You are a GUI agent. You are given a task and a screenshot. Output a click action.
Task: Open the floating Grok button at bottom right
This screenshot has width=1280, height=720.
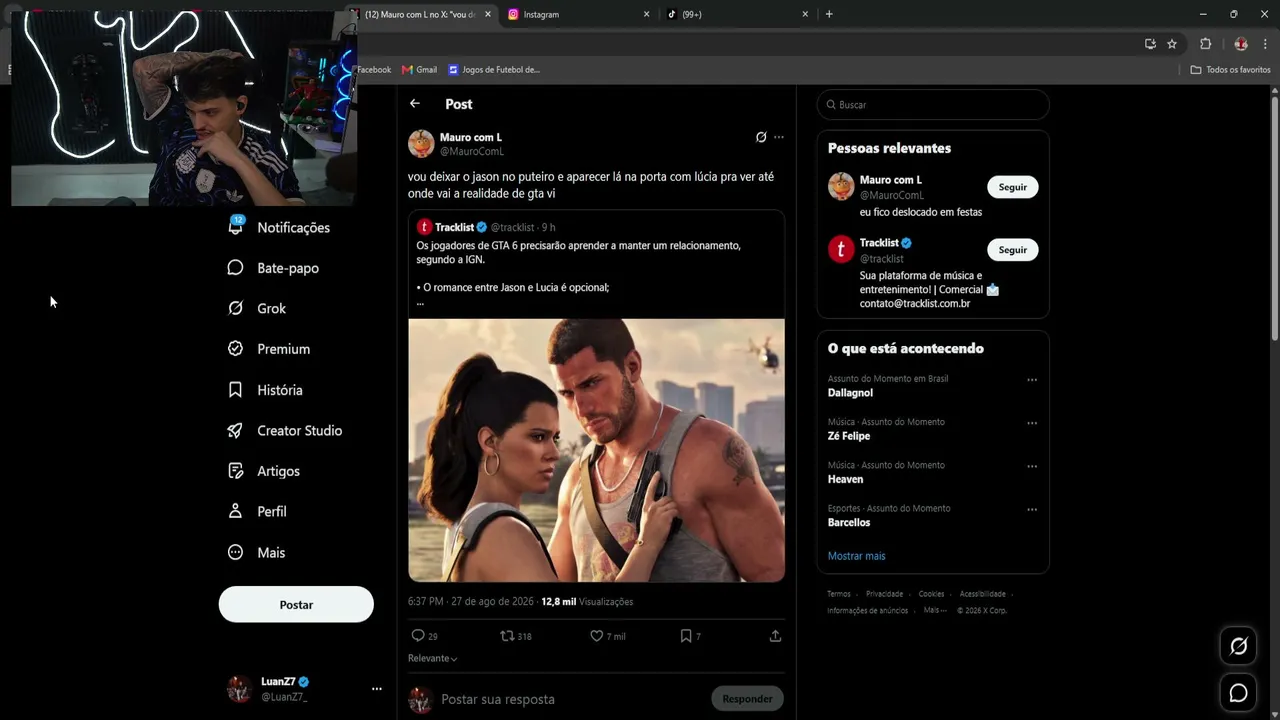tap(1238, 646)
